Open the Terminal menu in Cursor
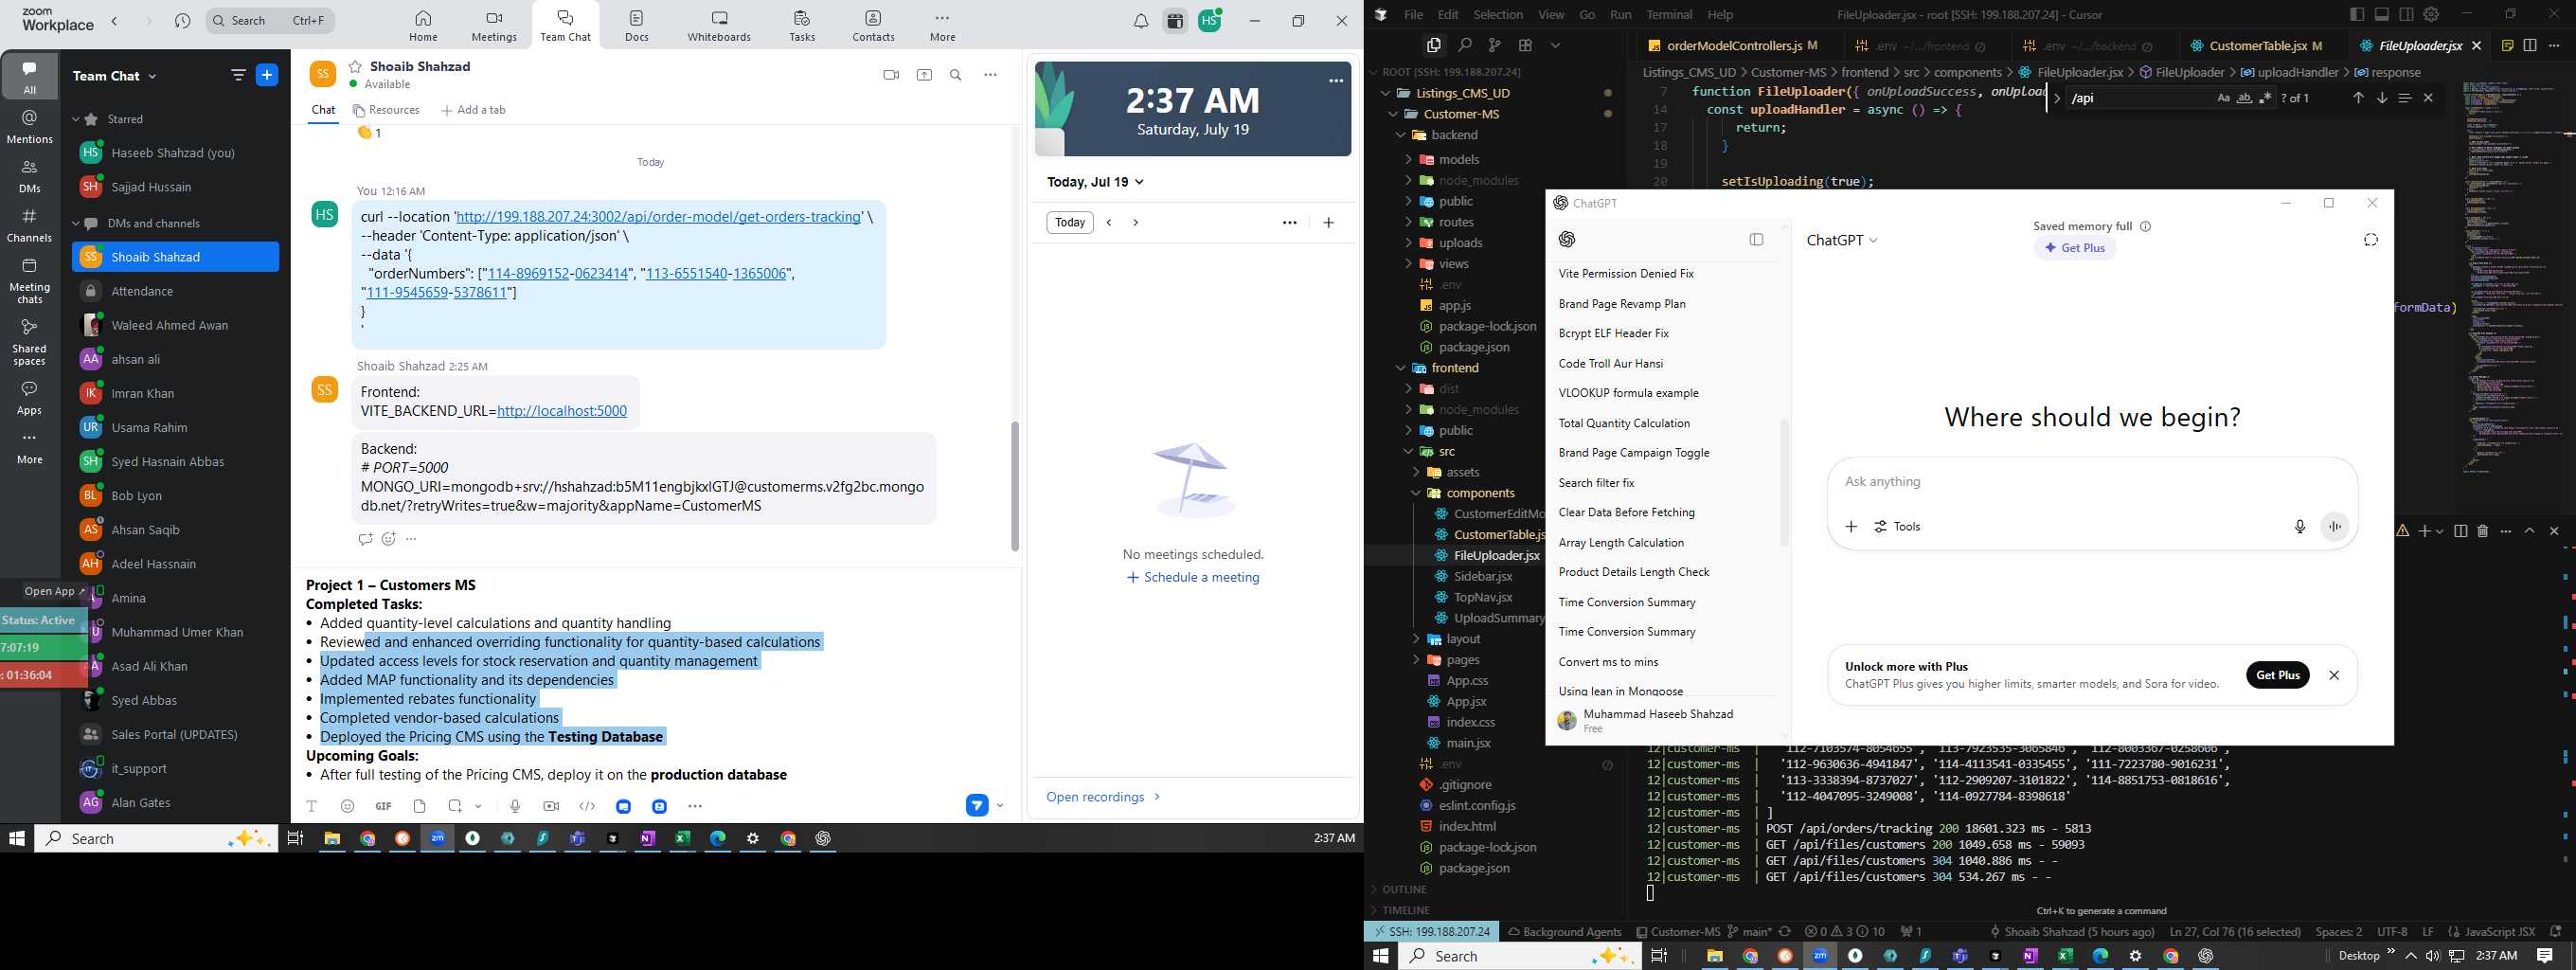This screenshot has width=2576, height=970. pos(1669,14)
